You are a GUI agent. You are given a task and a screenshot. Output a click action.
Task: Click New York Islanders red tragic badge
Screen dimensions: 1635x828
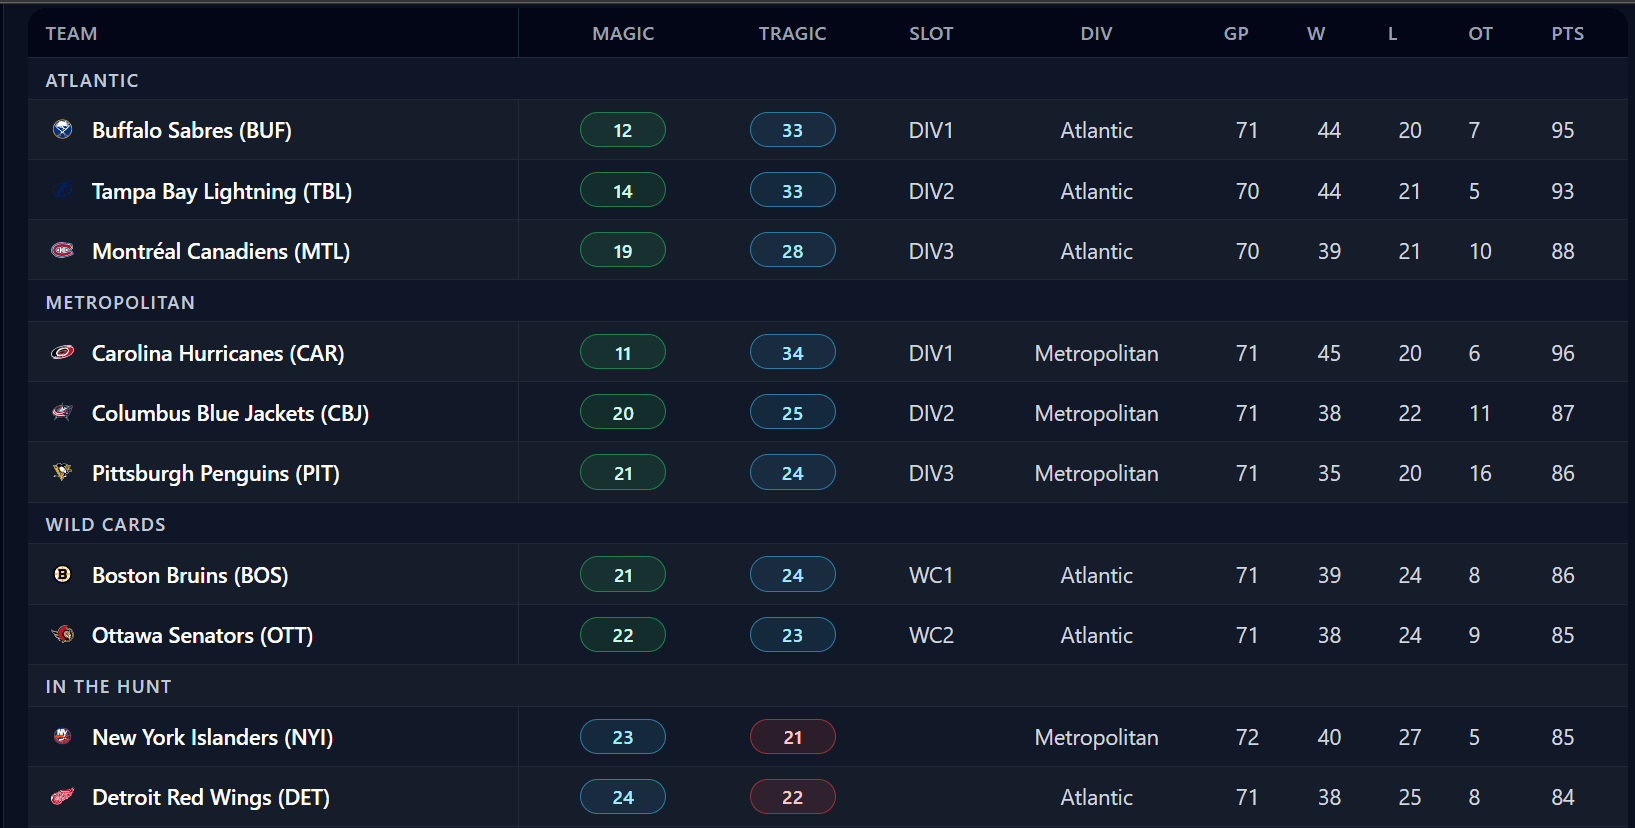click(x=792, y=737)
